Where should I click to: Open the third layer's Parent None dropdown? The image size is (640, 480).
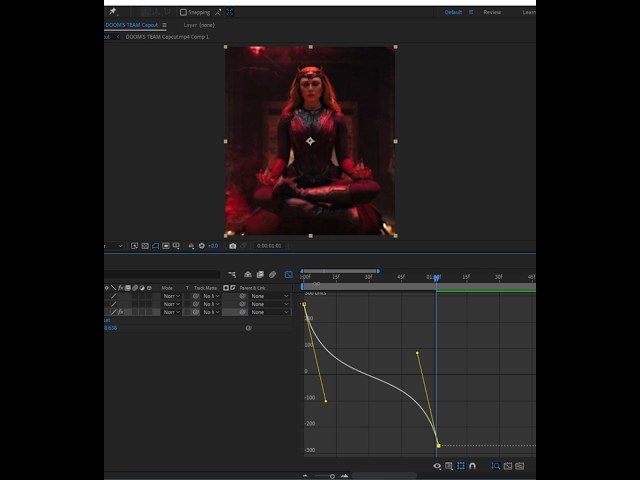pos(270,312)
